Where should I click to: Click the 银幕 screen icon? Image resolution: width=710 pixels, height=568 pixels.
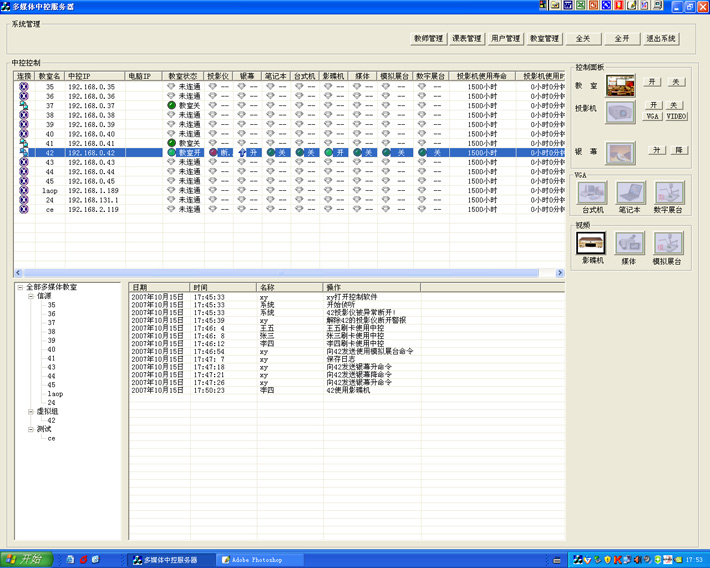point(620,153)
